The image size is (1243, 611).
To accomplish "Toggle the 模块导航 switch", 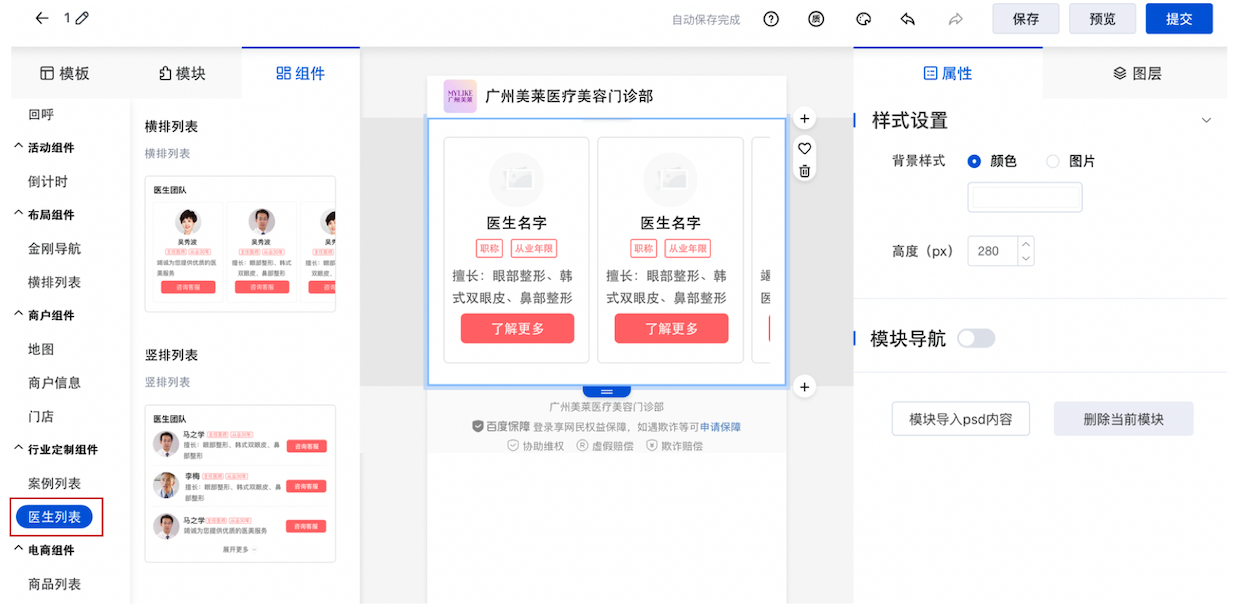I will tap(976, 339).
